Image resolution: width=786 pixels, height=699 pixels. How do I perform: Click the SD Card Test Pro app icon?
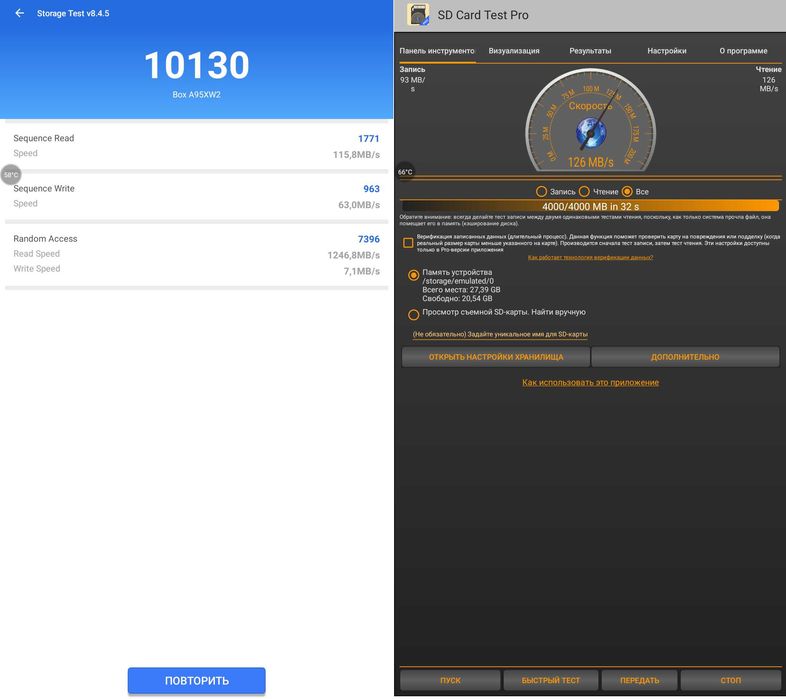(418, 15)
